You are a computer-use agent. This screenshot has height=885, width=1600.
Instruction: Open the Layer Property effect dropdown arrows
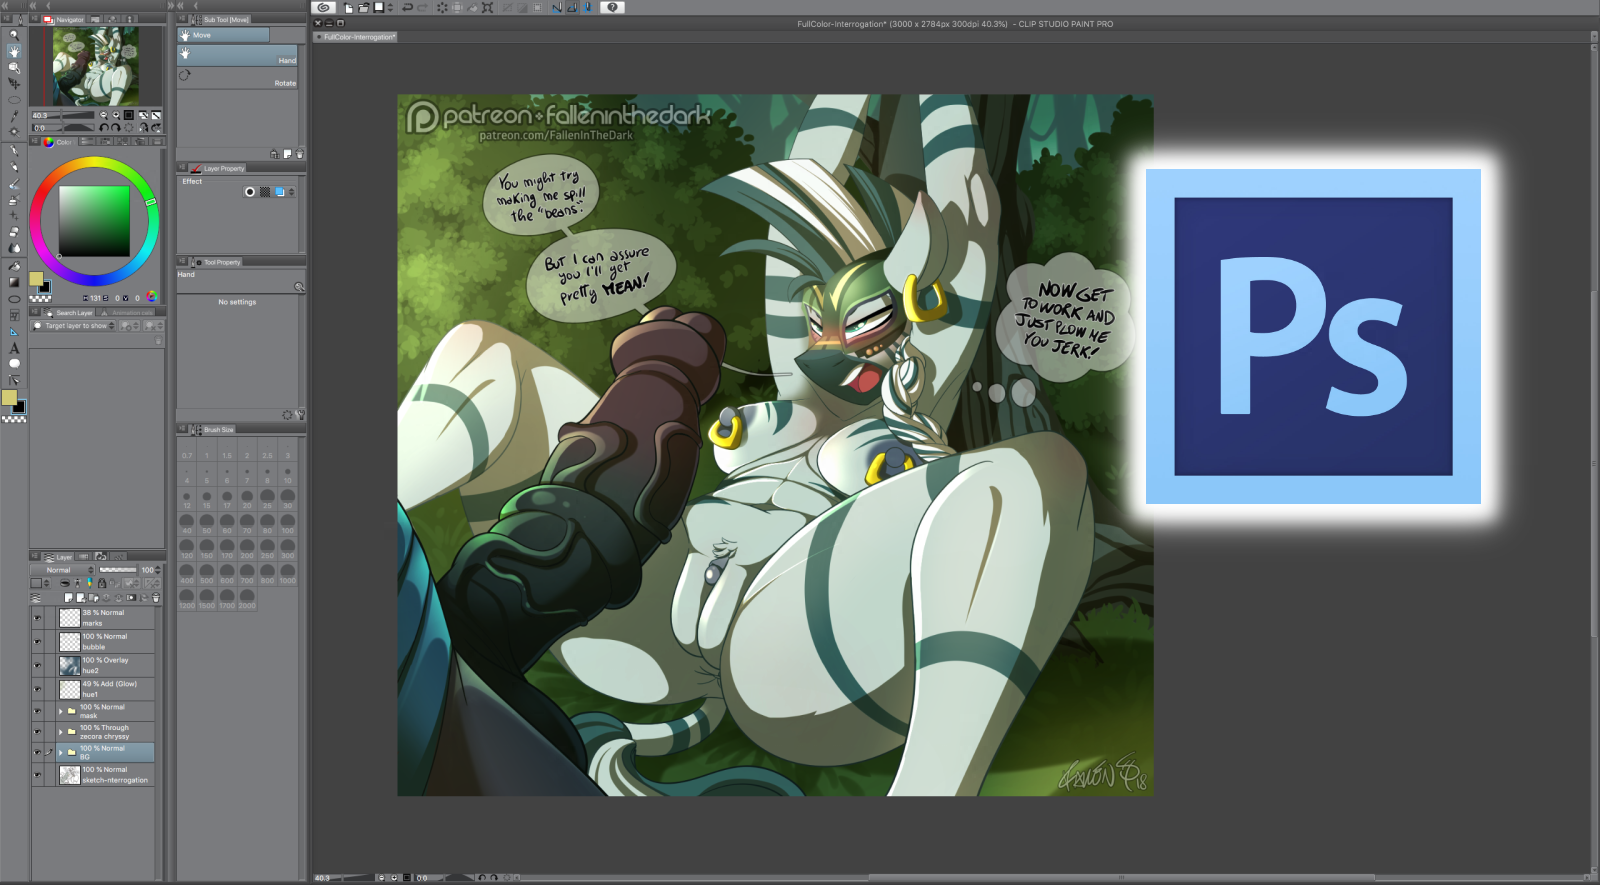292,192
